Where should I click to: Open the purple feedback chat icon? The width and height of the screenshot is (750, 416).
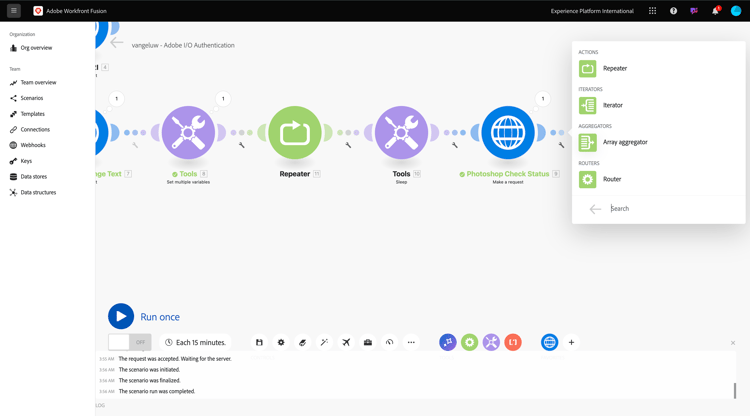pos(694,11)
